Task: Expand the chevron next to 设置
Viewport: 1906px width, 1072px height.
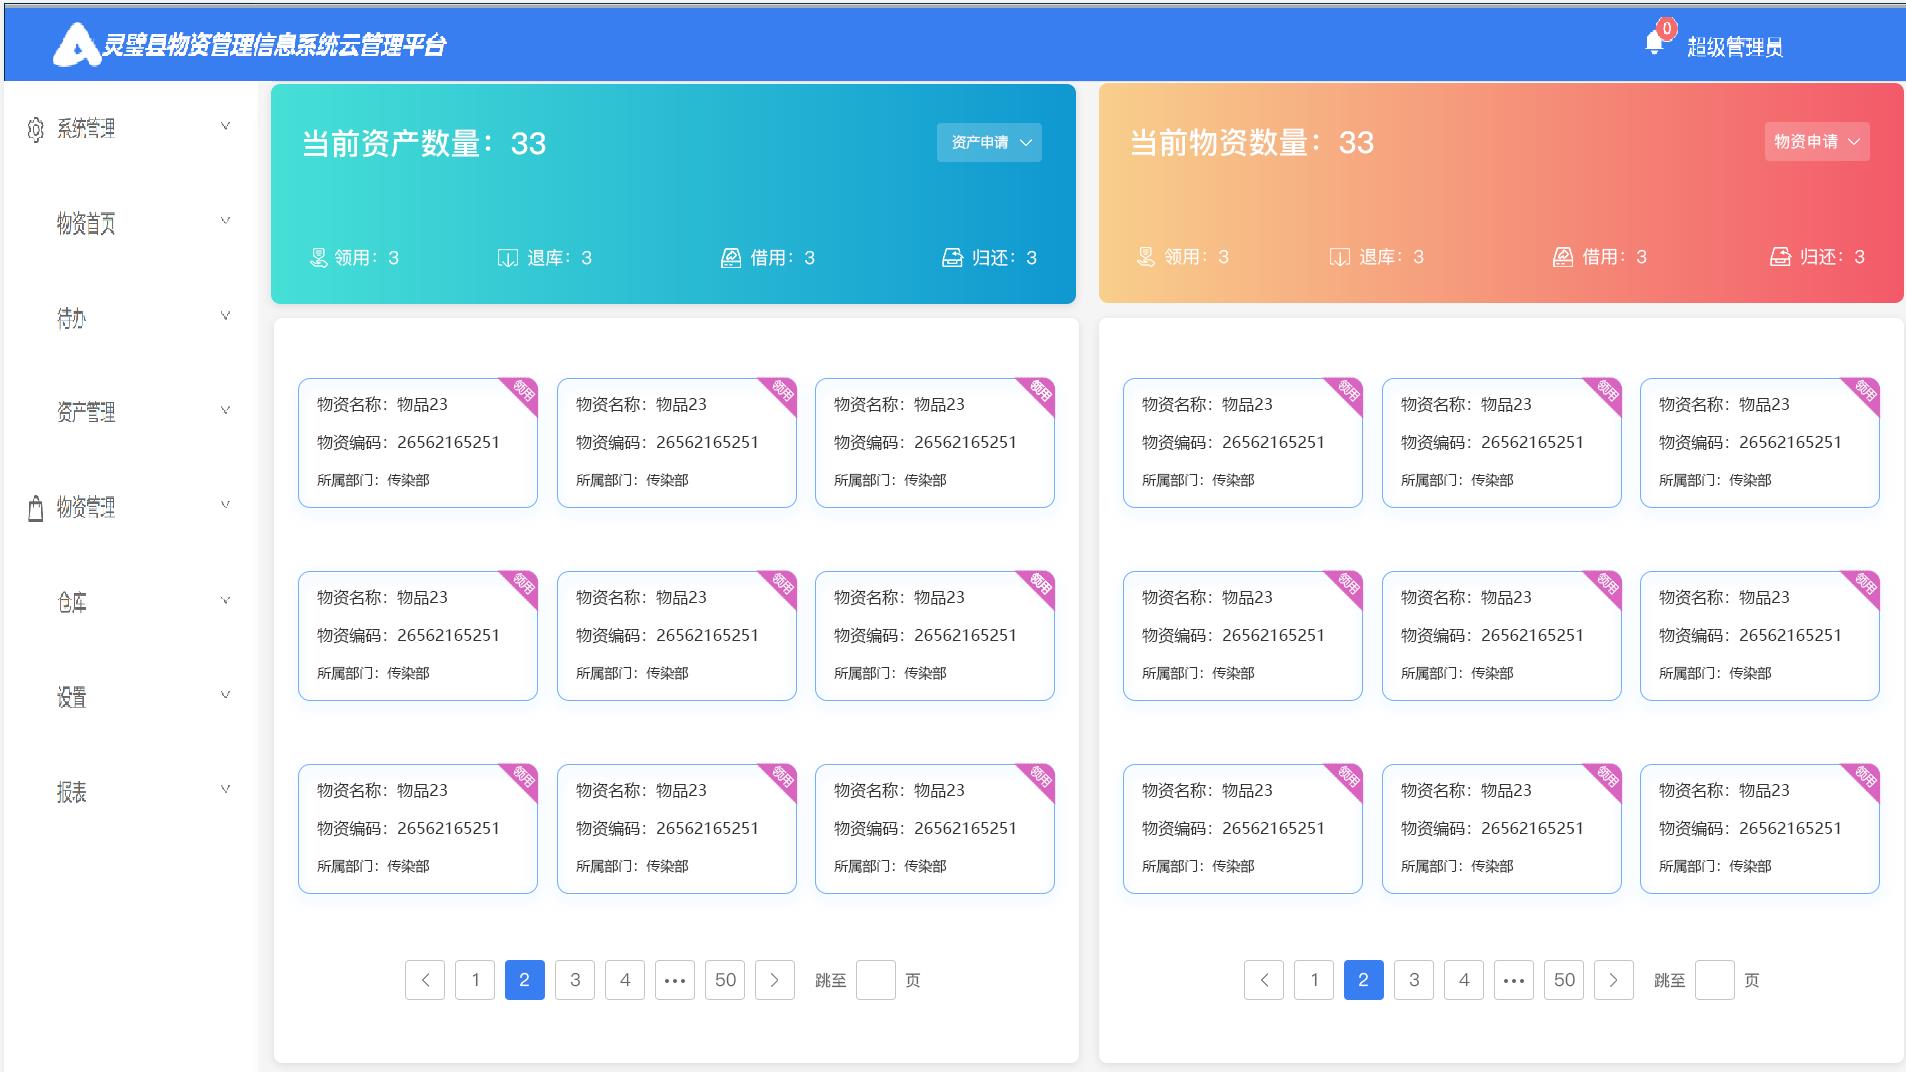Action: (225, 695)
